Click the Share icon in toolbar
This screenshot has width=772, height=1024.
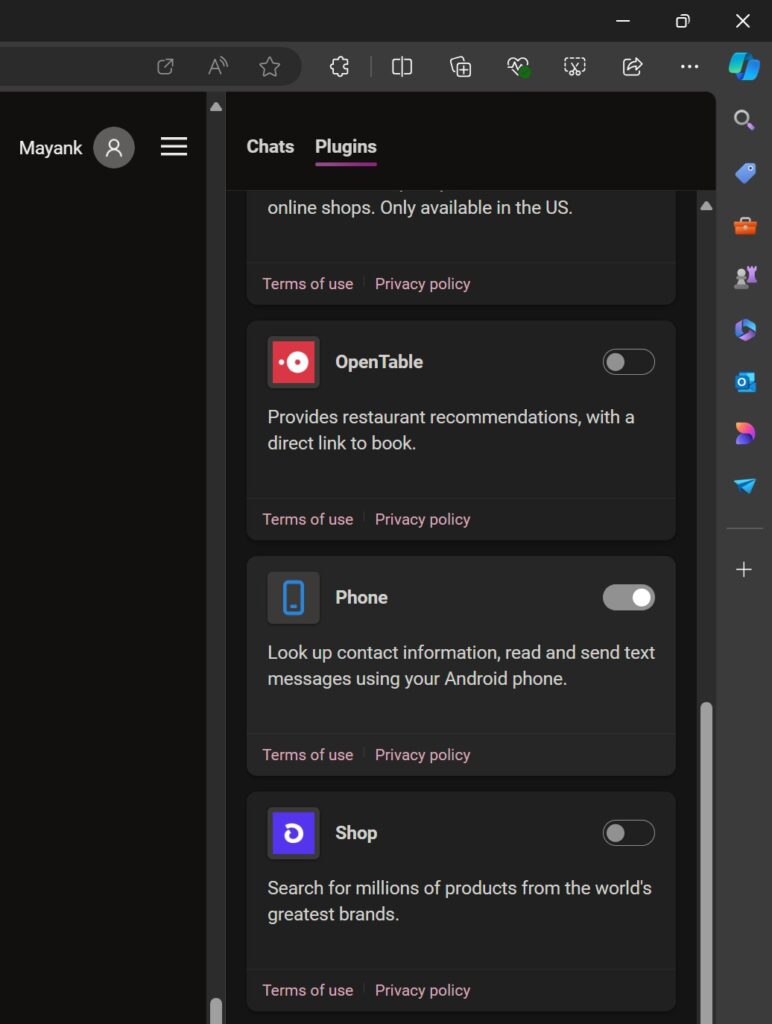click(x=632, y=66)
